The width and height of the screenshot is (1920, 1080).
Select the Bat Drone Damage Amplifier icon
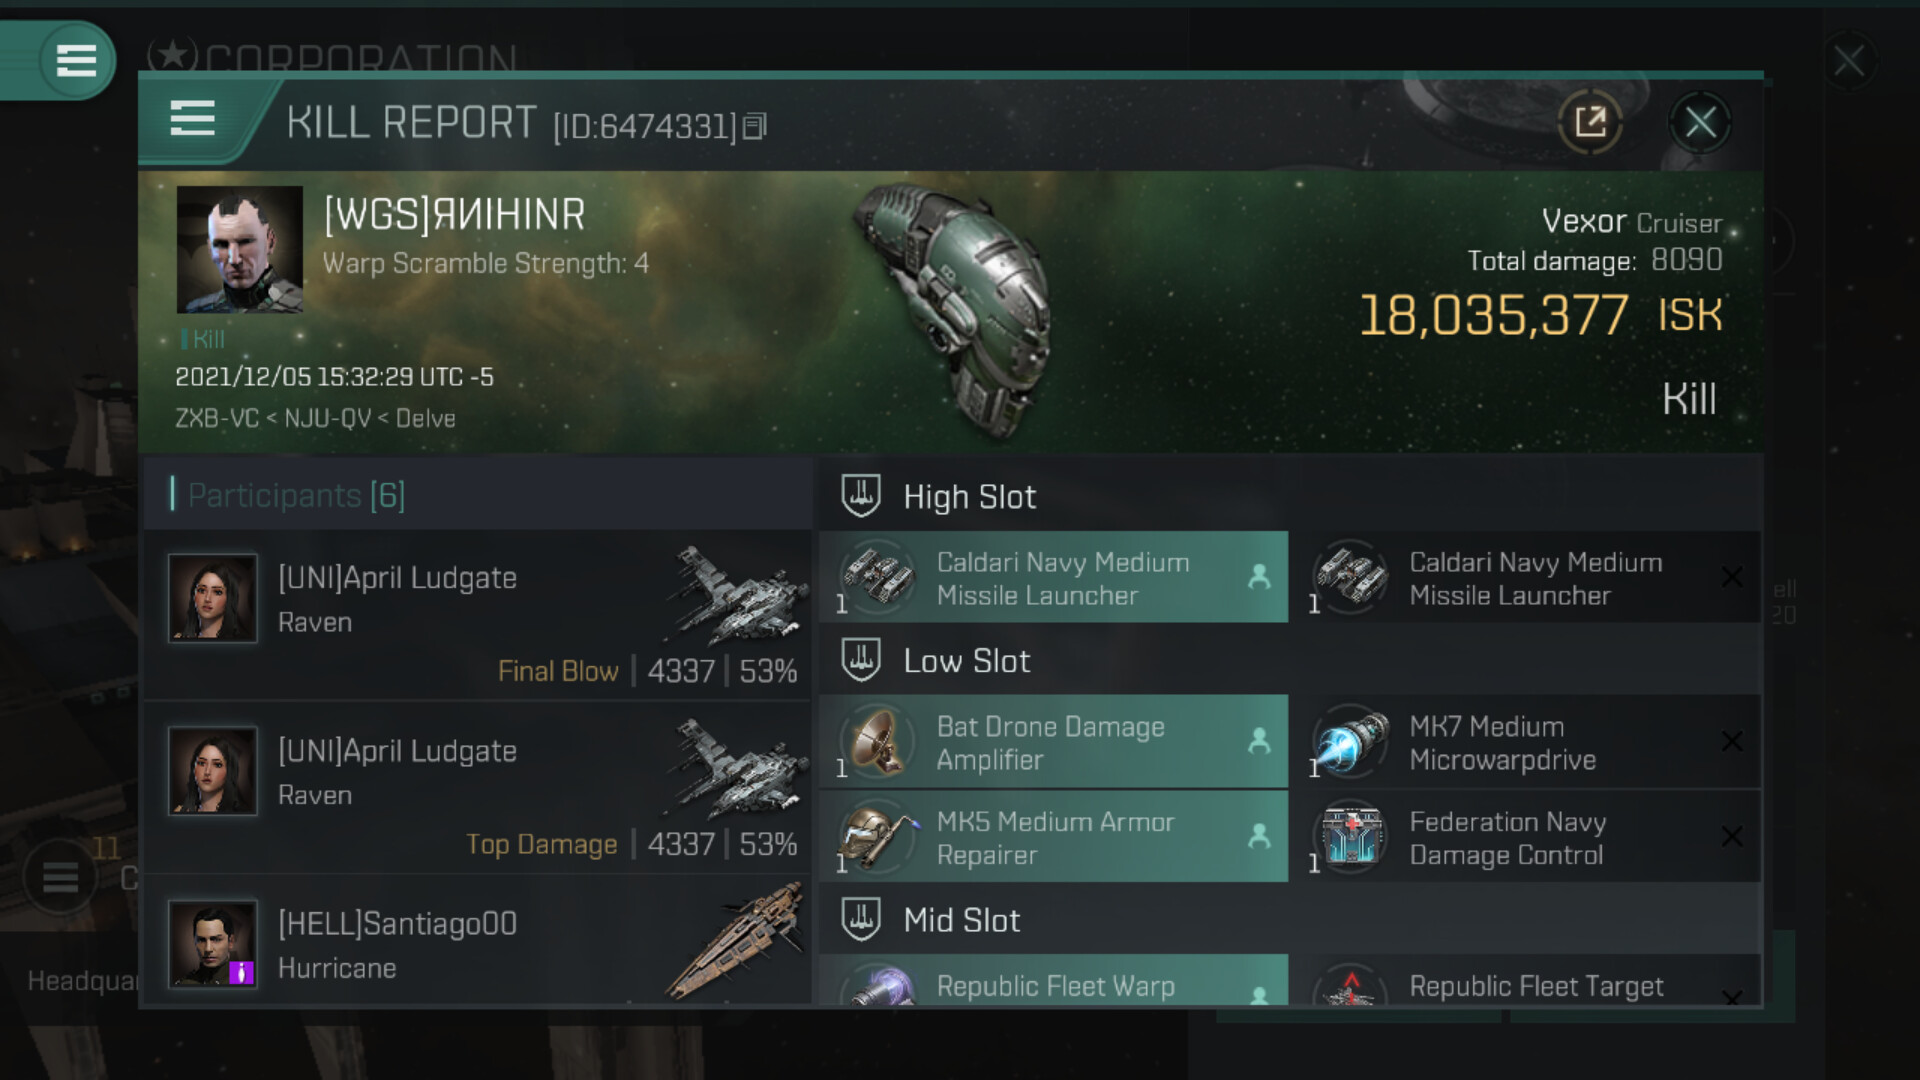(x=877, y=743)
